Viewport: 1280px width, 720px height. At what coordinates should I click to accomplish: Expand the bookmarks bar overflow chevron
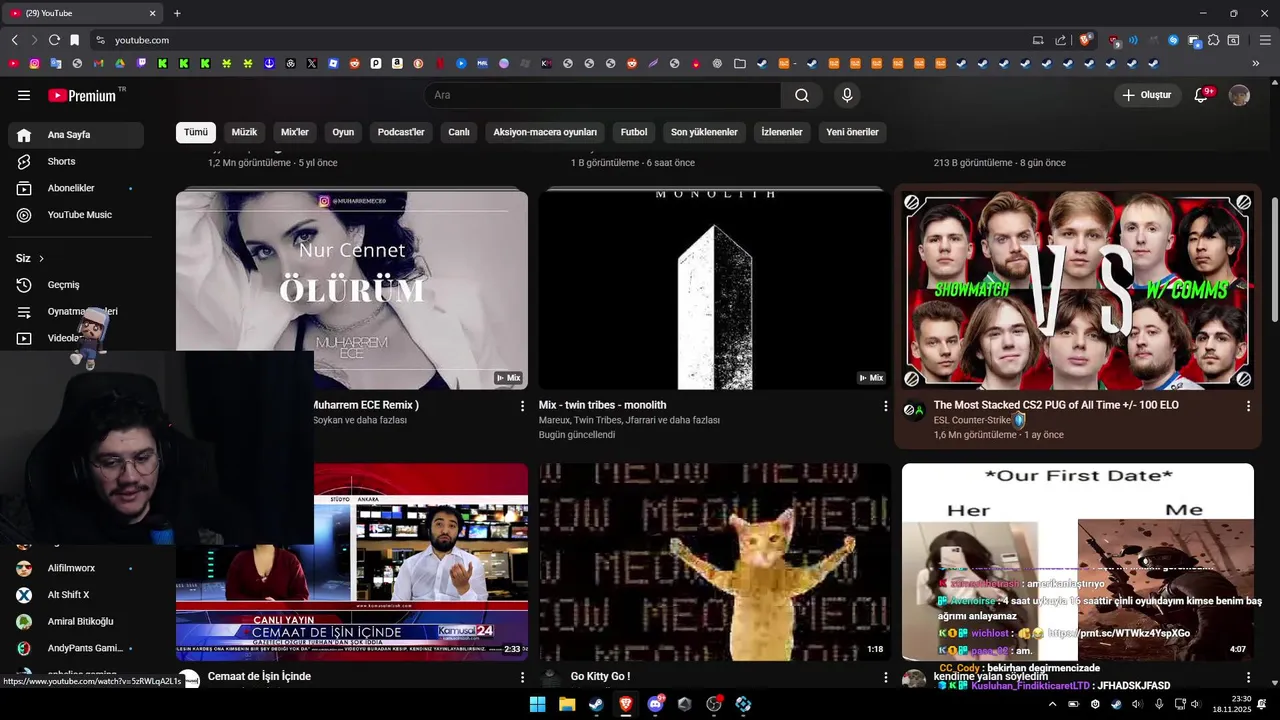(1256, 63)
